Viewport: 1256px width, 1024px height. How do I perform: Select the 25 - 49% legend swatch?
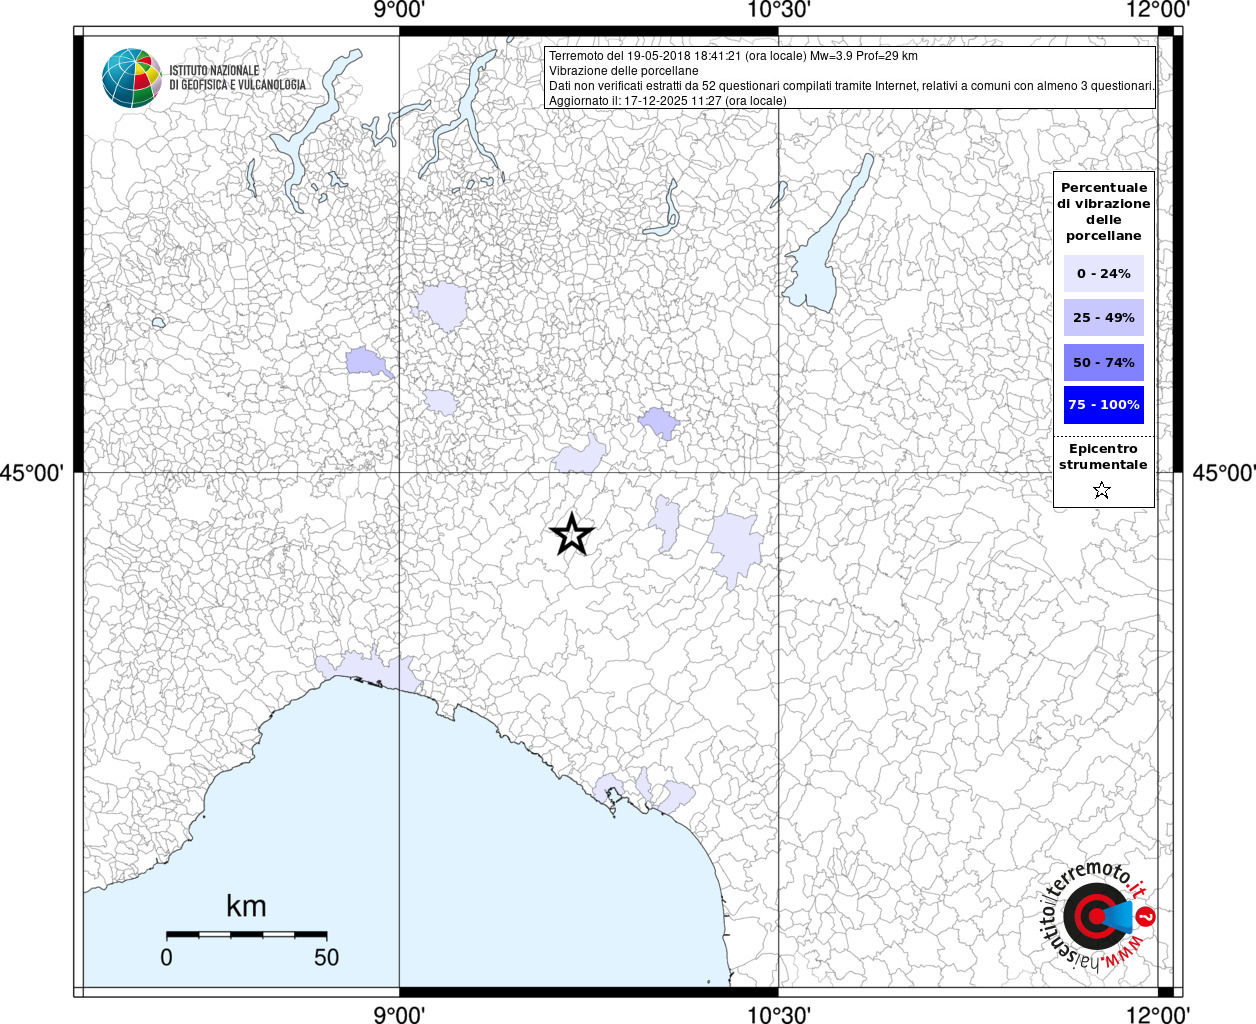[x=1103, y=317]
